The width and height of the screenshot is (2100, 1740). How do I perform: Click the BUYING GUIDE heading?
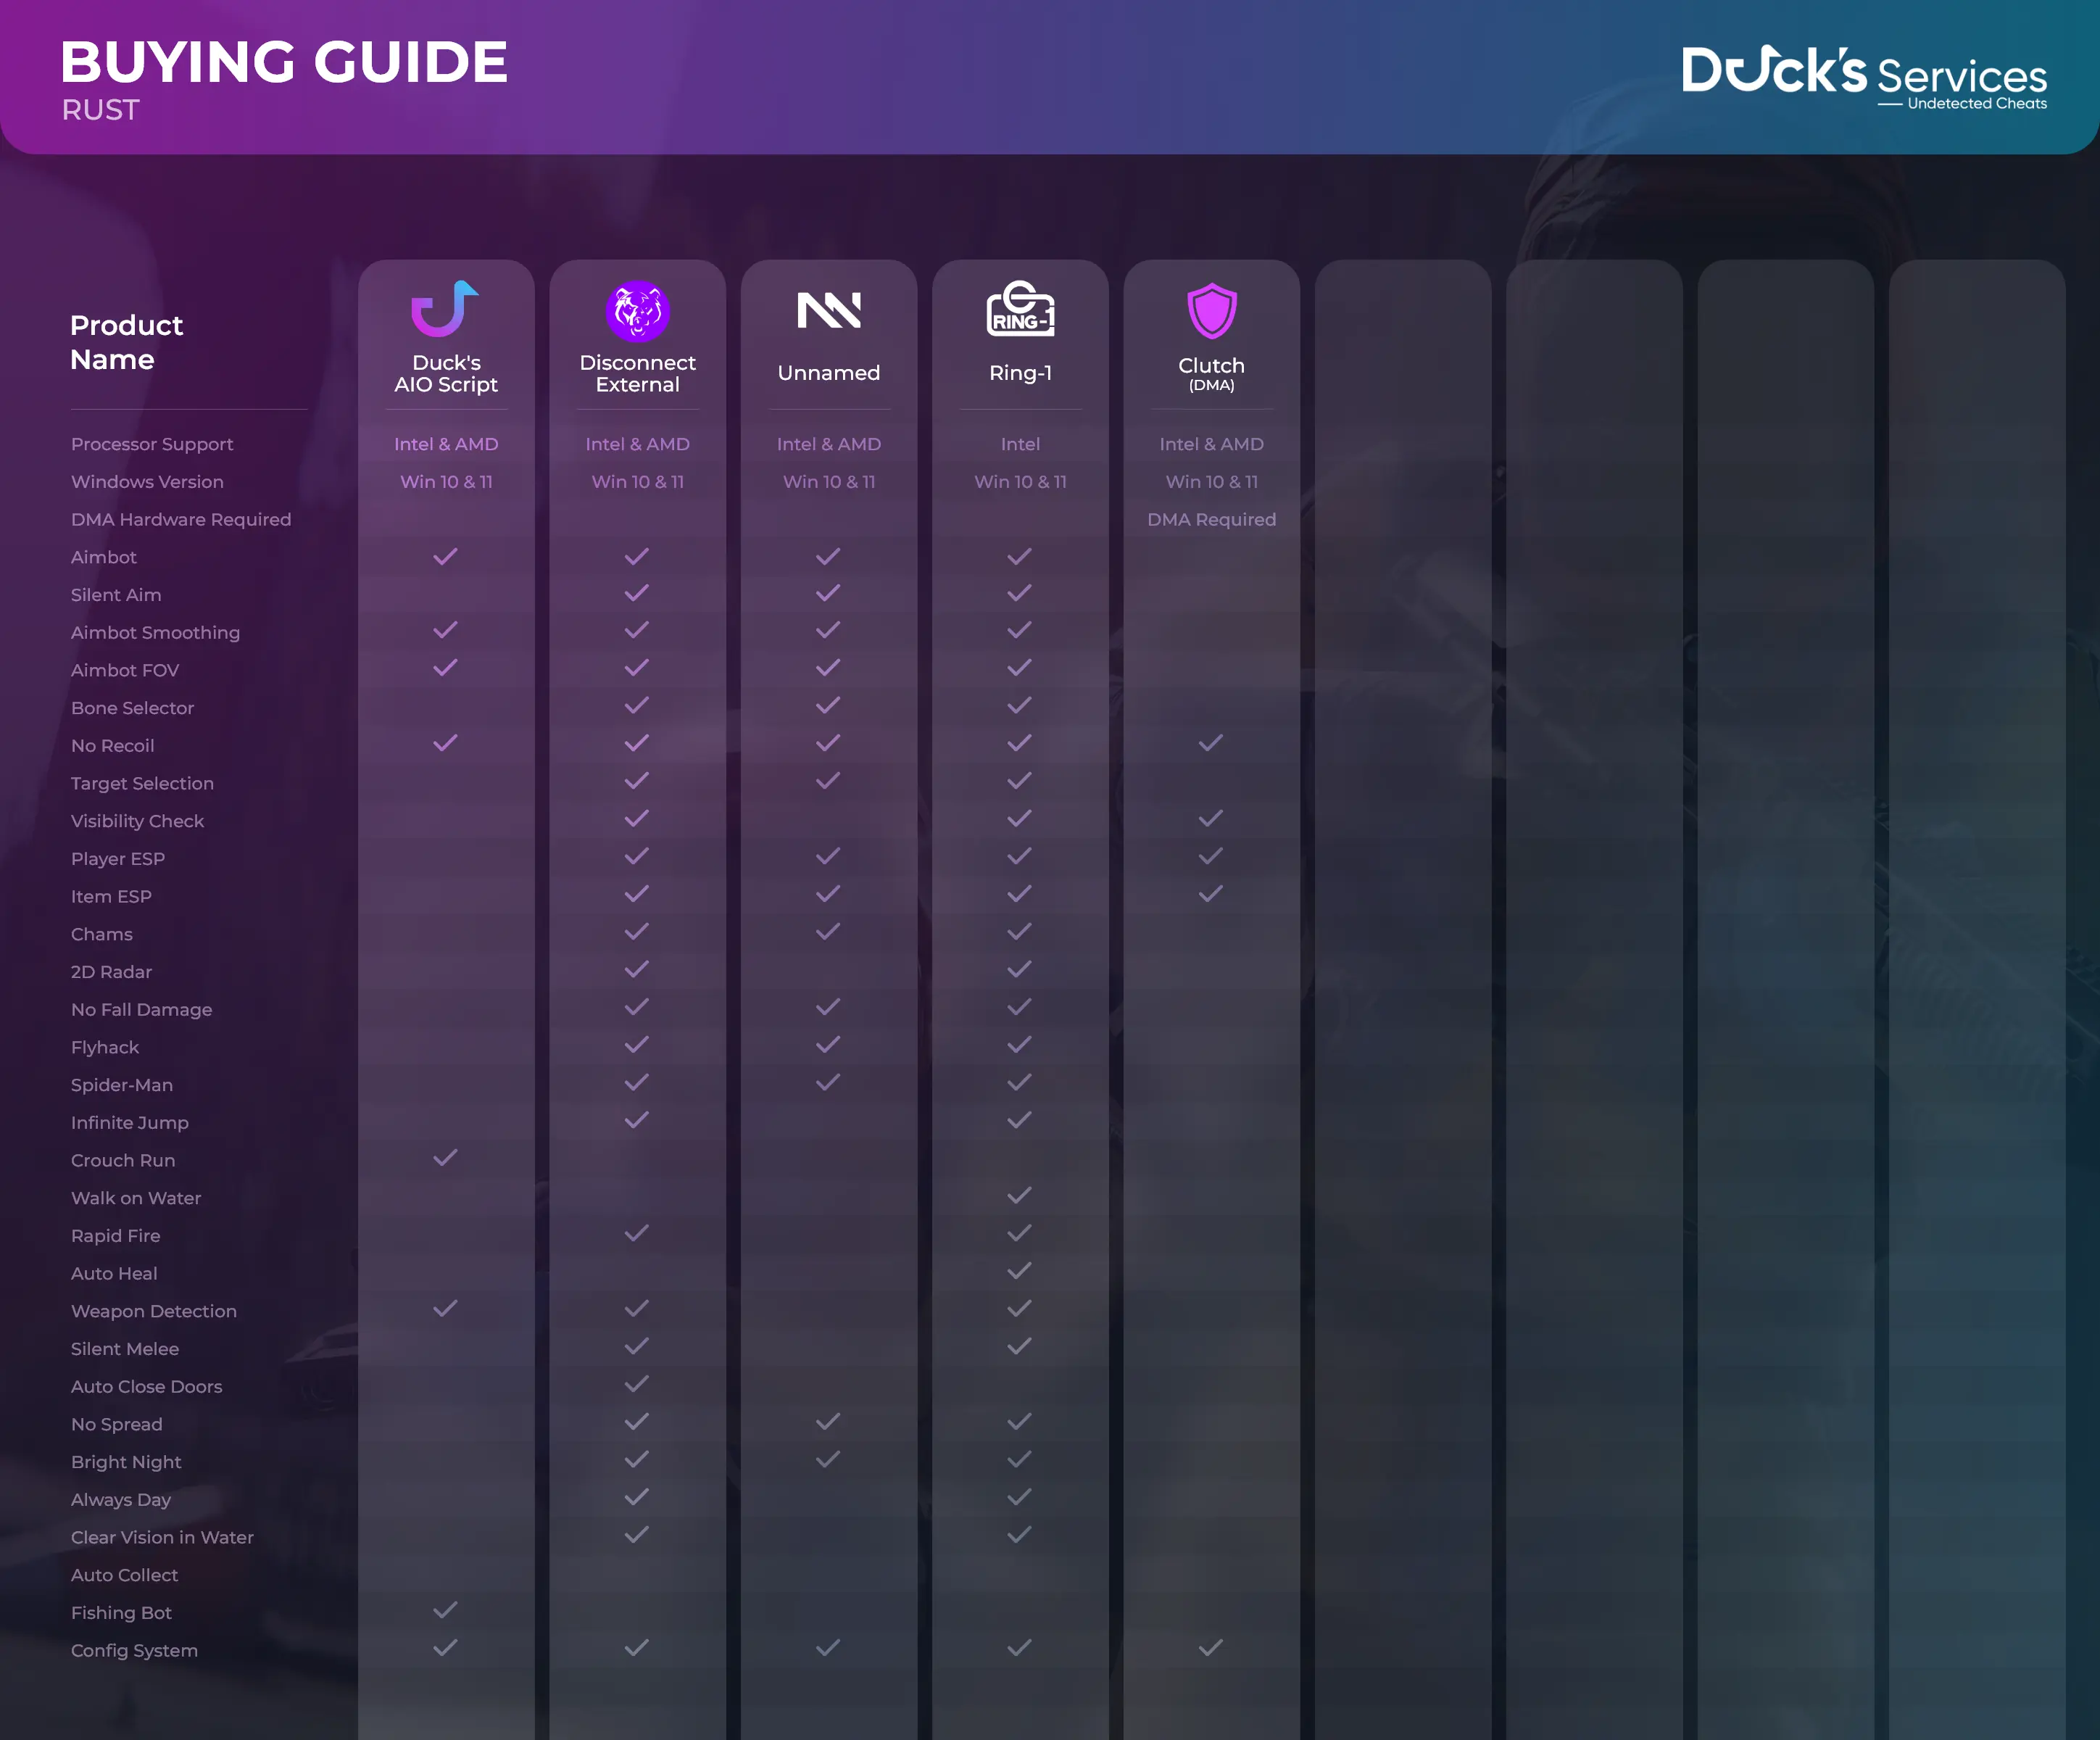pyautogui.click(x=284, y=62)
